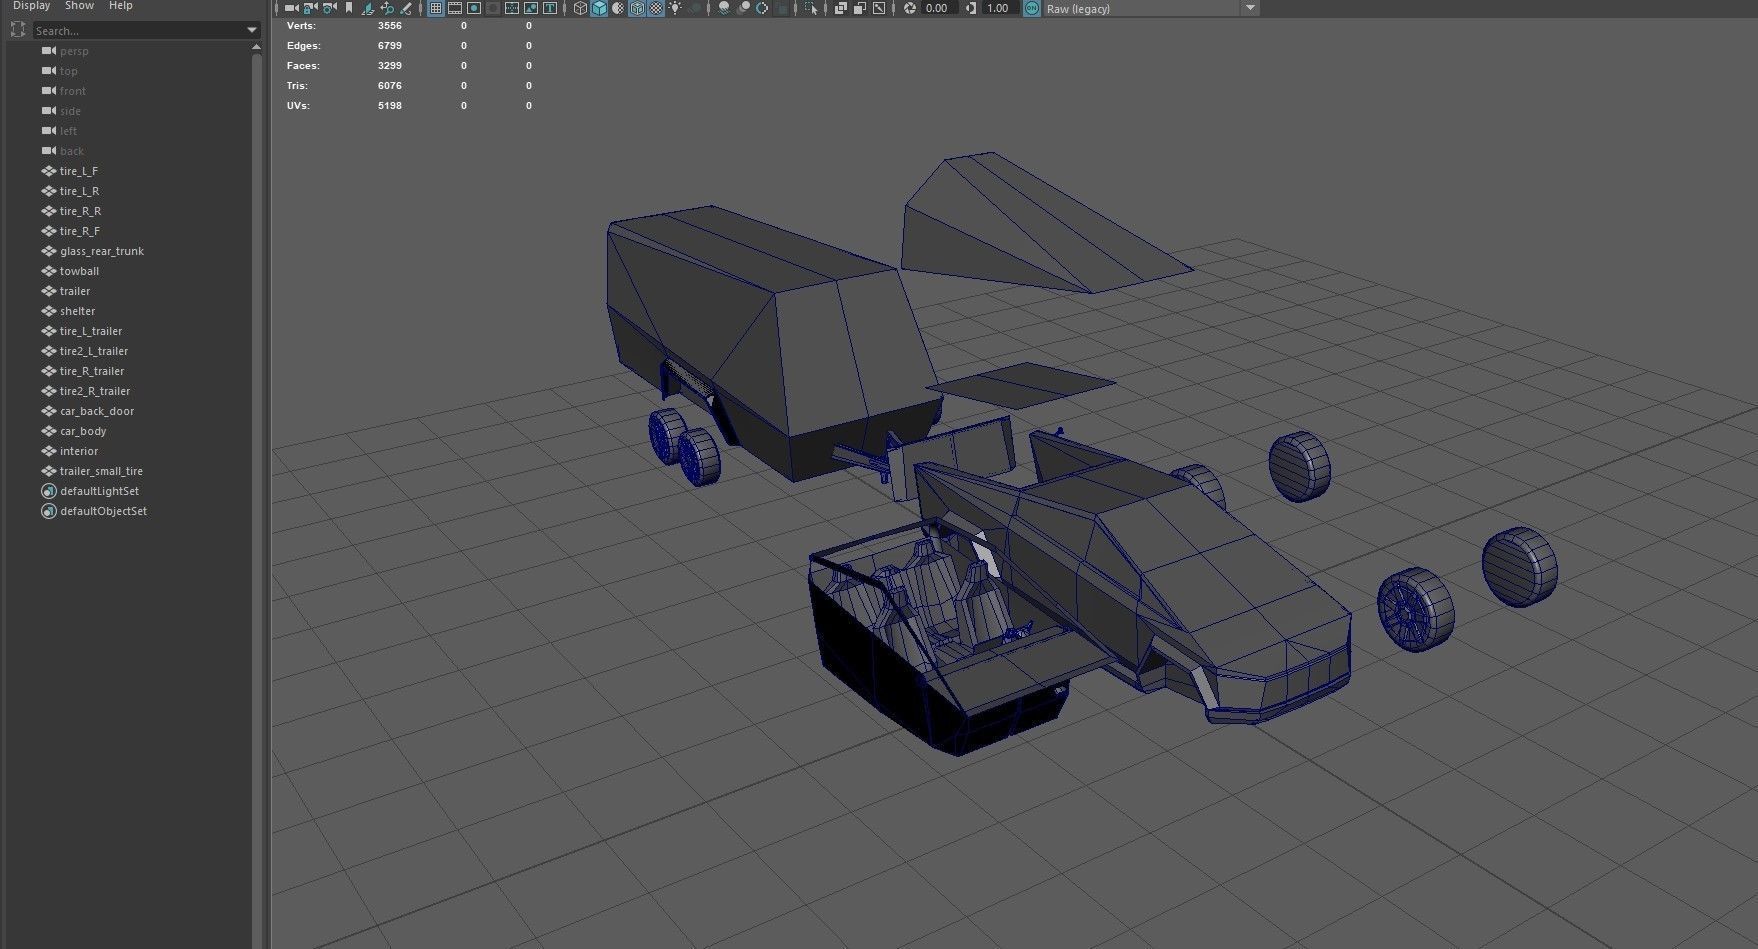1758x949 pixels.
Task: Toggle the Field Chart icon
Action: (512, 8)
